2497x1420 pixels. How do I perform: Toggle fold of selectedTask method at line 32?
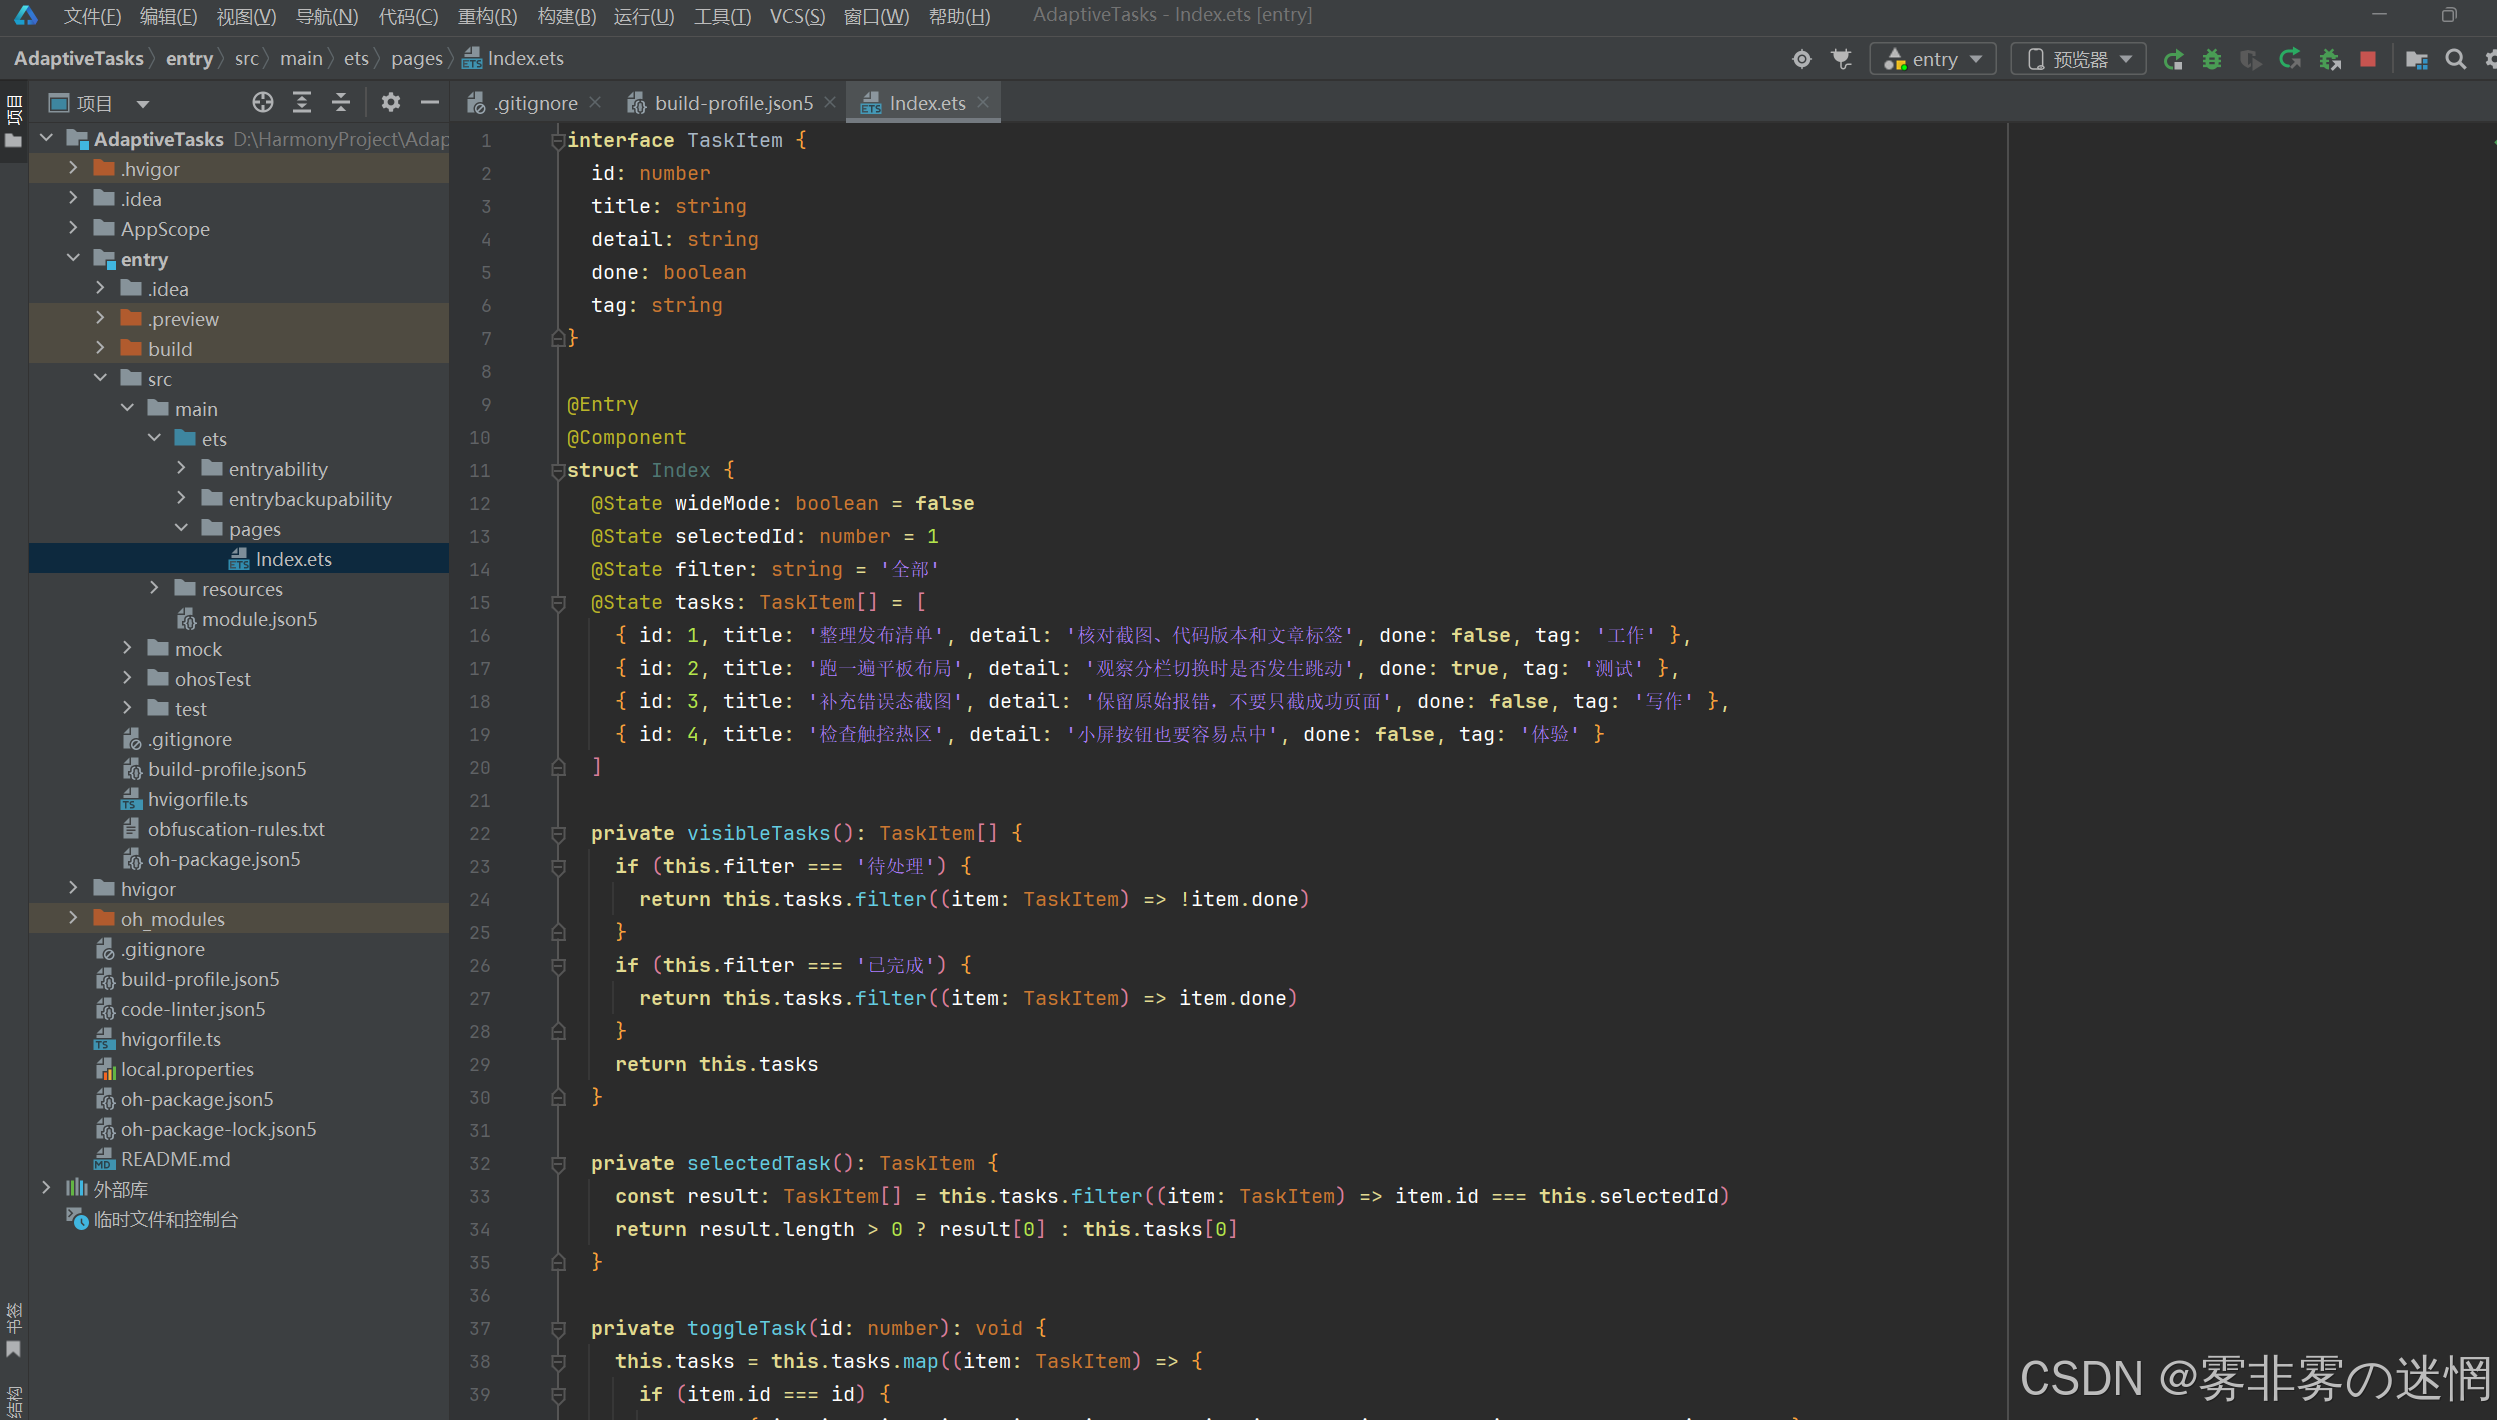point(558,1164)
